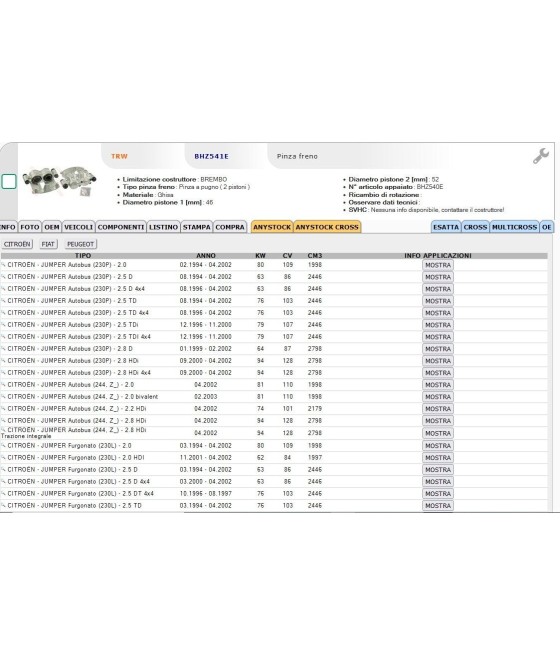Click the CM3 column header
Image resolution: width=560 pixels, height=655 pixels.
[315, 256]
